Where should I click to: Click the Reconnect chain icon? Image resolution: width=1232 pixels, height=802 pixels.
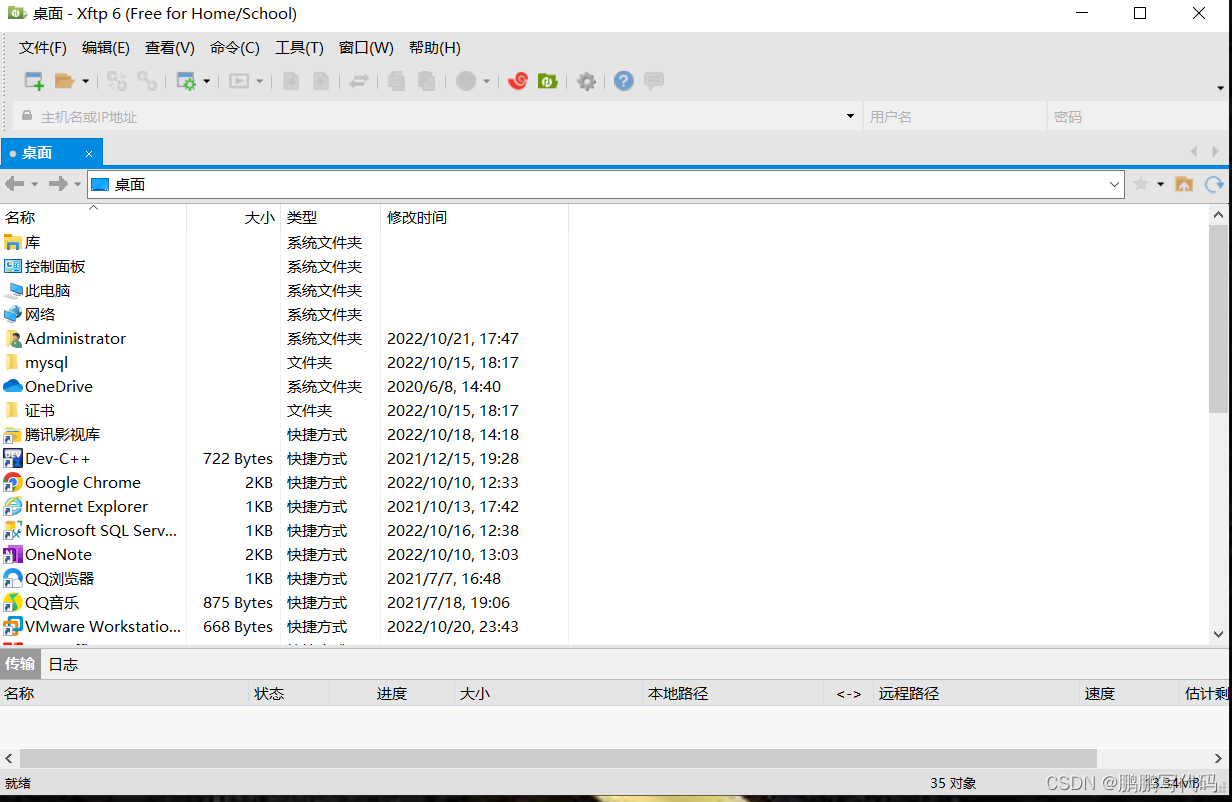(147, 81)
